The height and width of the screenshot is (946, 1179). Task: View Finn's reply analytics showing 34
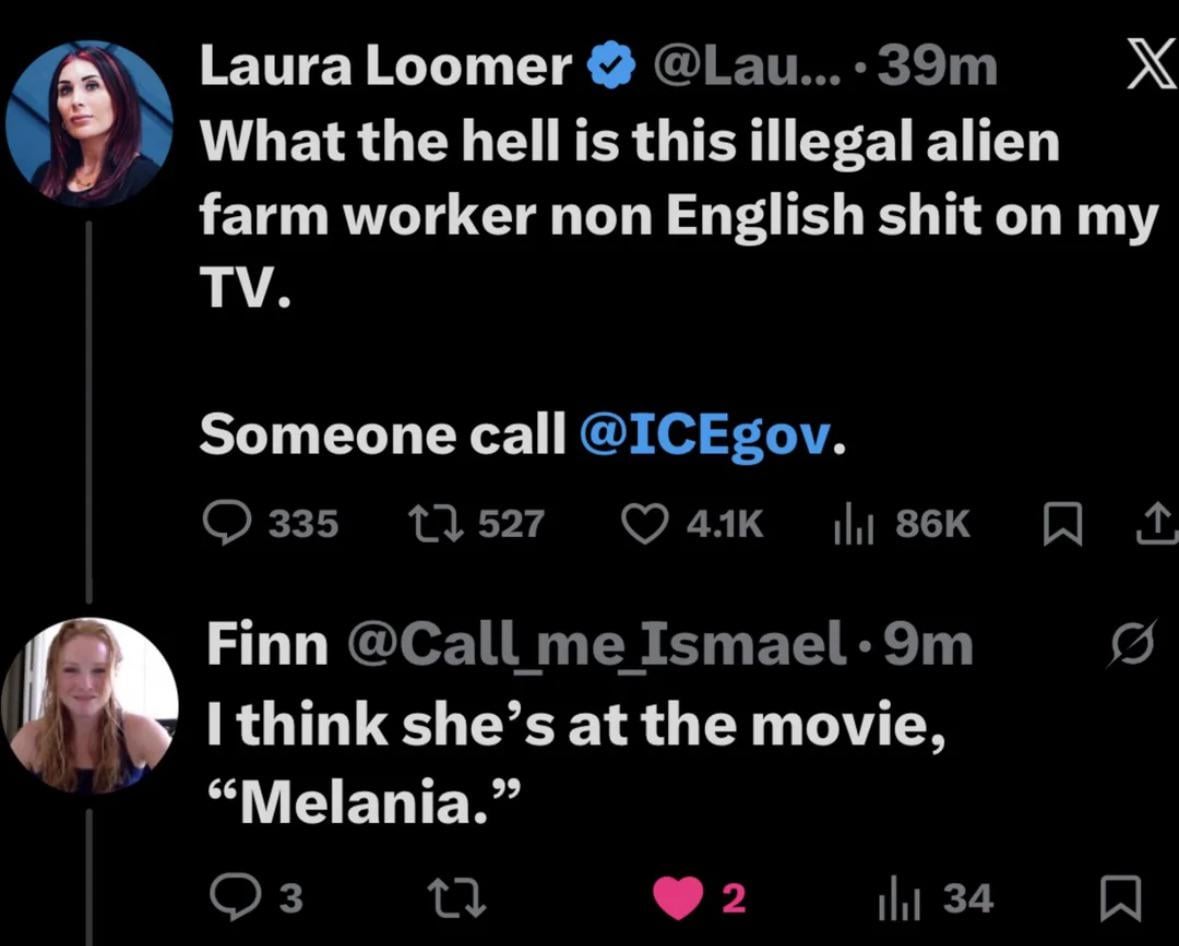click(x=891, y=898)
